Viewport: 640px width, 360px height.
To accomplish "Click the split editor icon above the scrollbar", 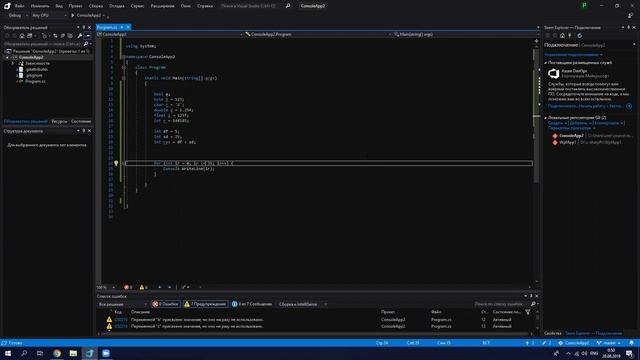I will pos(536,41).
